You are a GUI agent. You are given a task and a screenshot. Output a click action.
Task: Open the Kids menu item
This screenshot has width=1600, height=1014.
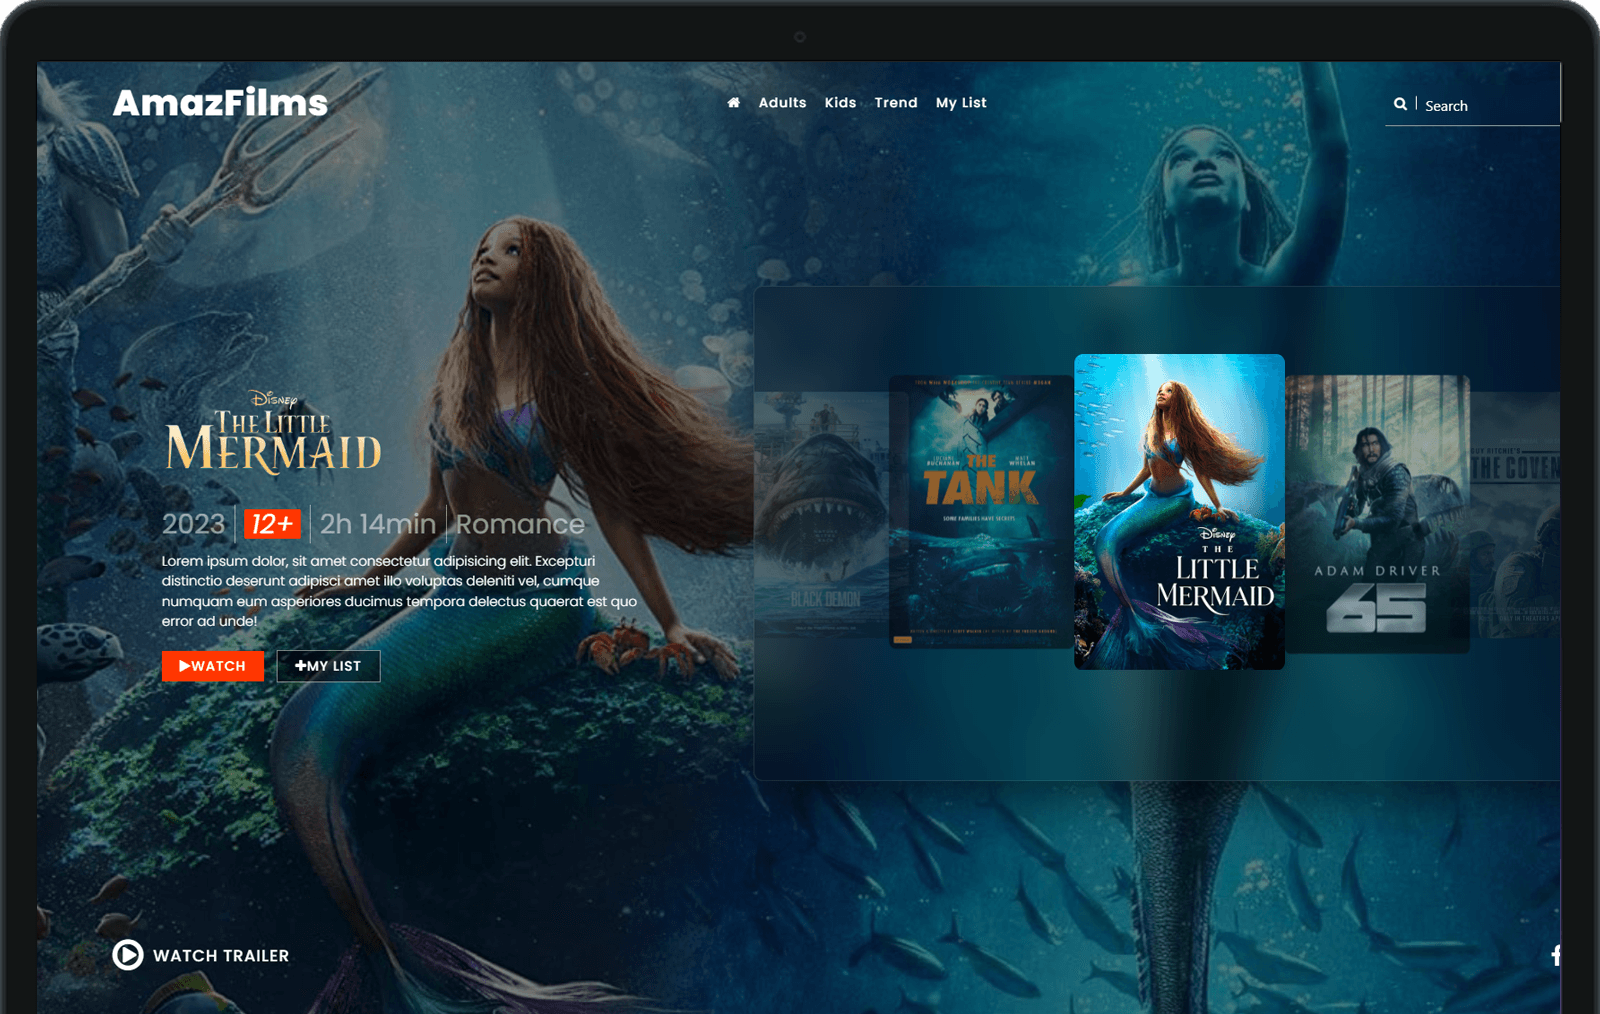click(840, 102)
